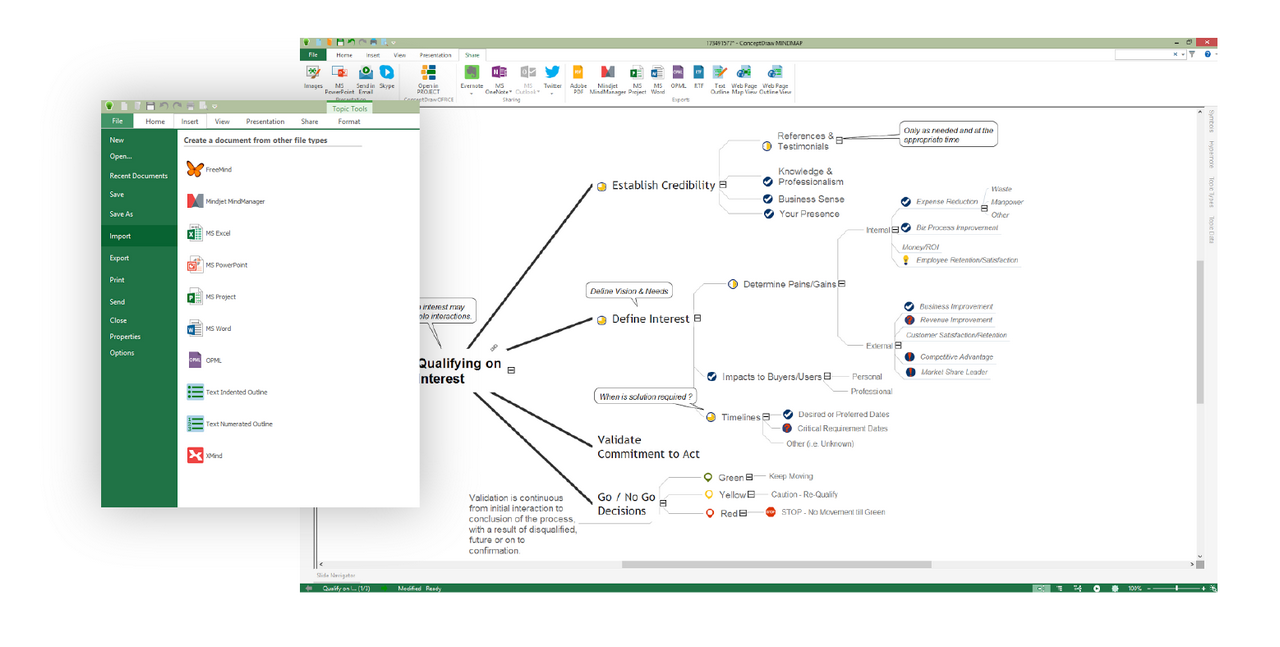Select OPML in import list

click(204, 360)
